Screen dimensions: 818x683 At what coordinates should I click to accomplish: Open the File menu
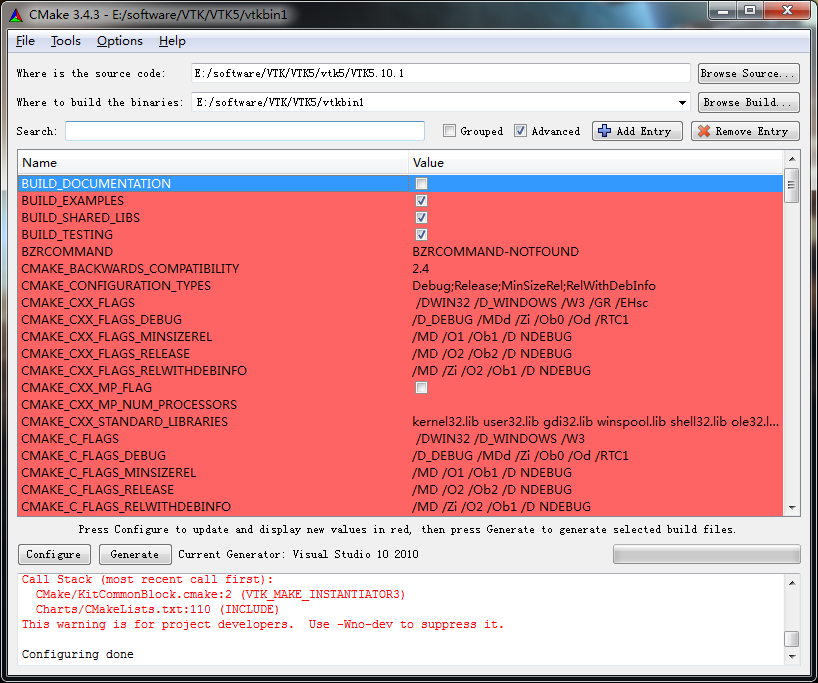(x=25, y=41)
